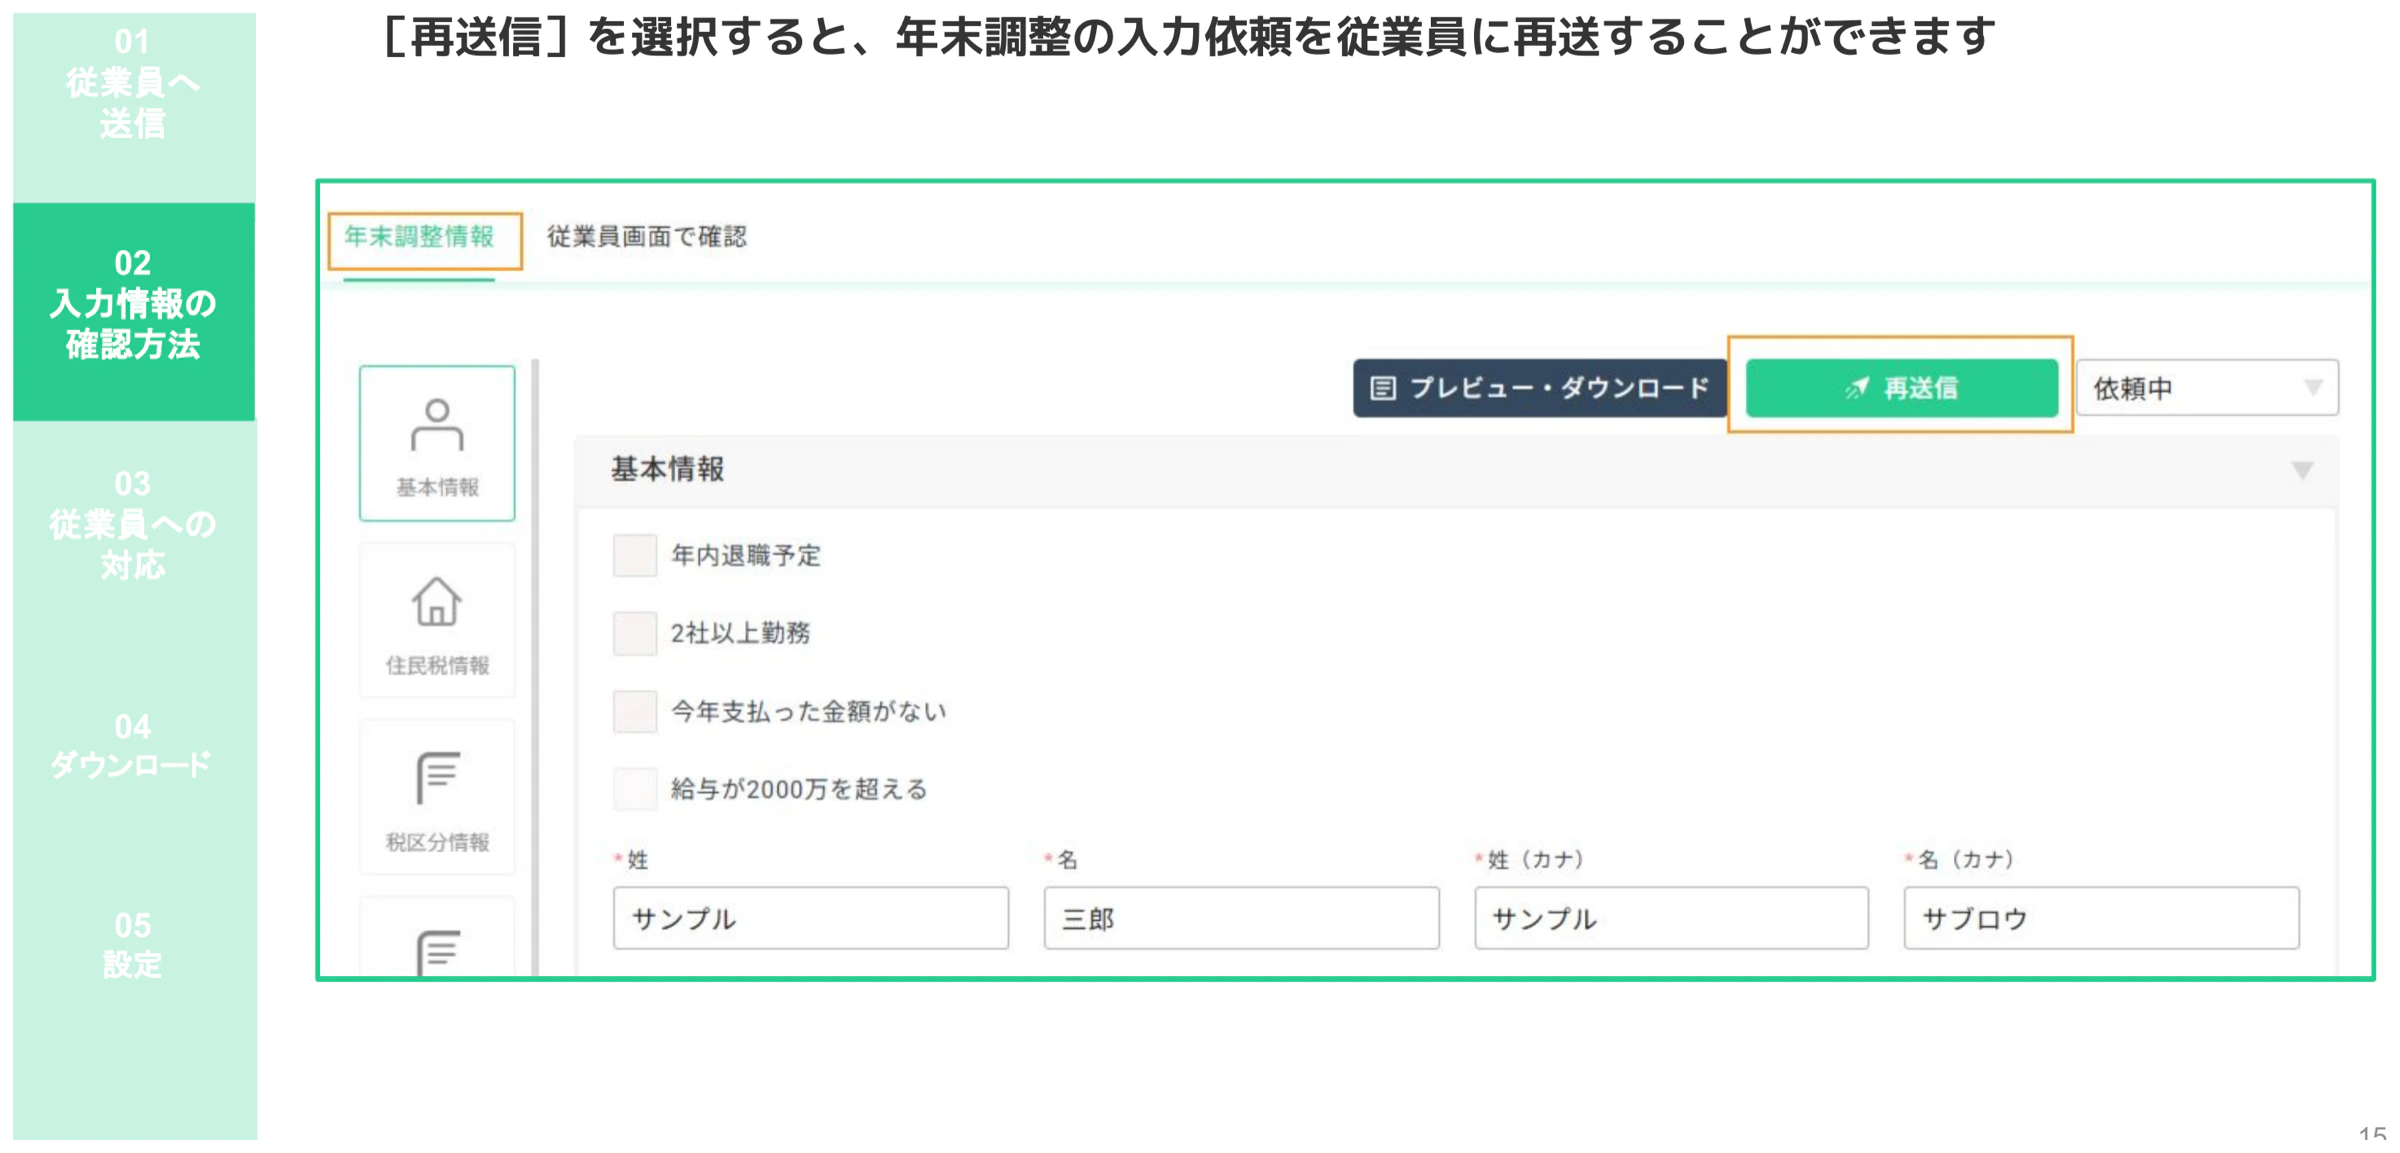Screen dimensions: 2400x1153
Task: Click the document icon in プレビュー・ダウンロード button
Action: tap(1383, 388)
